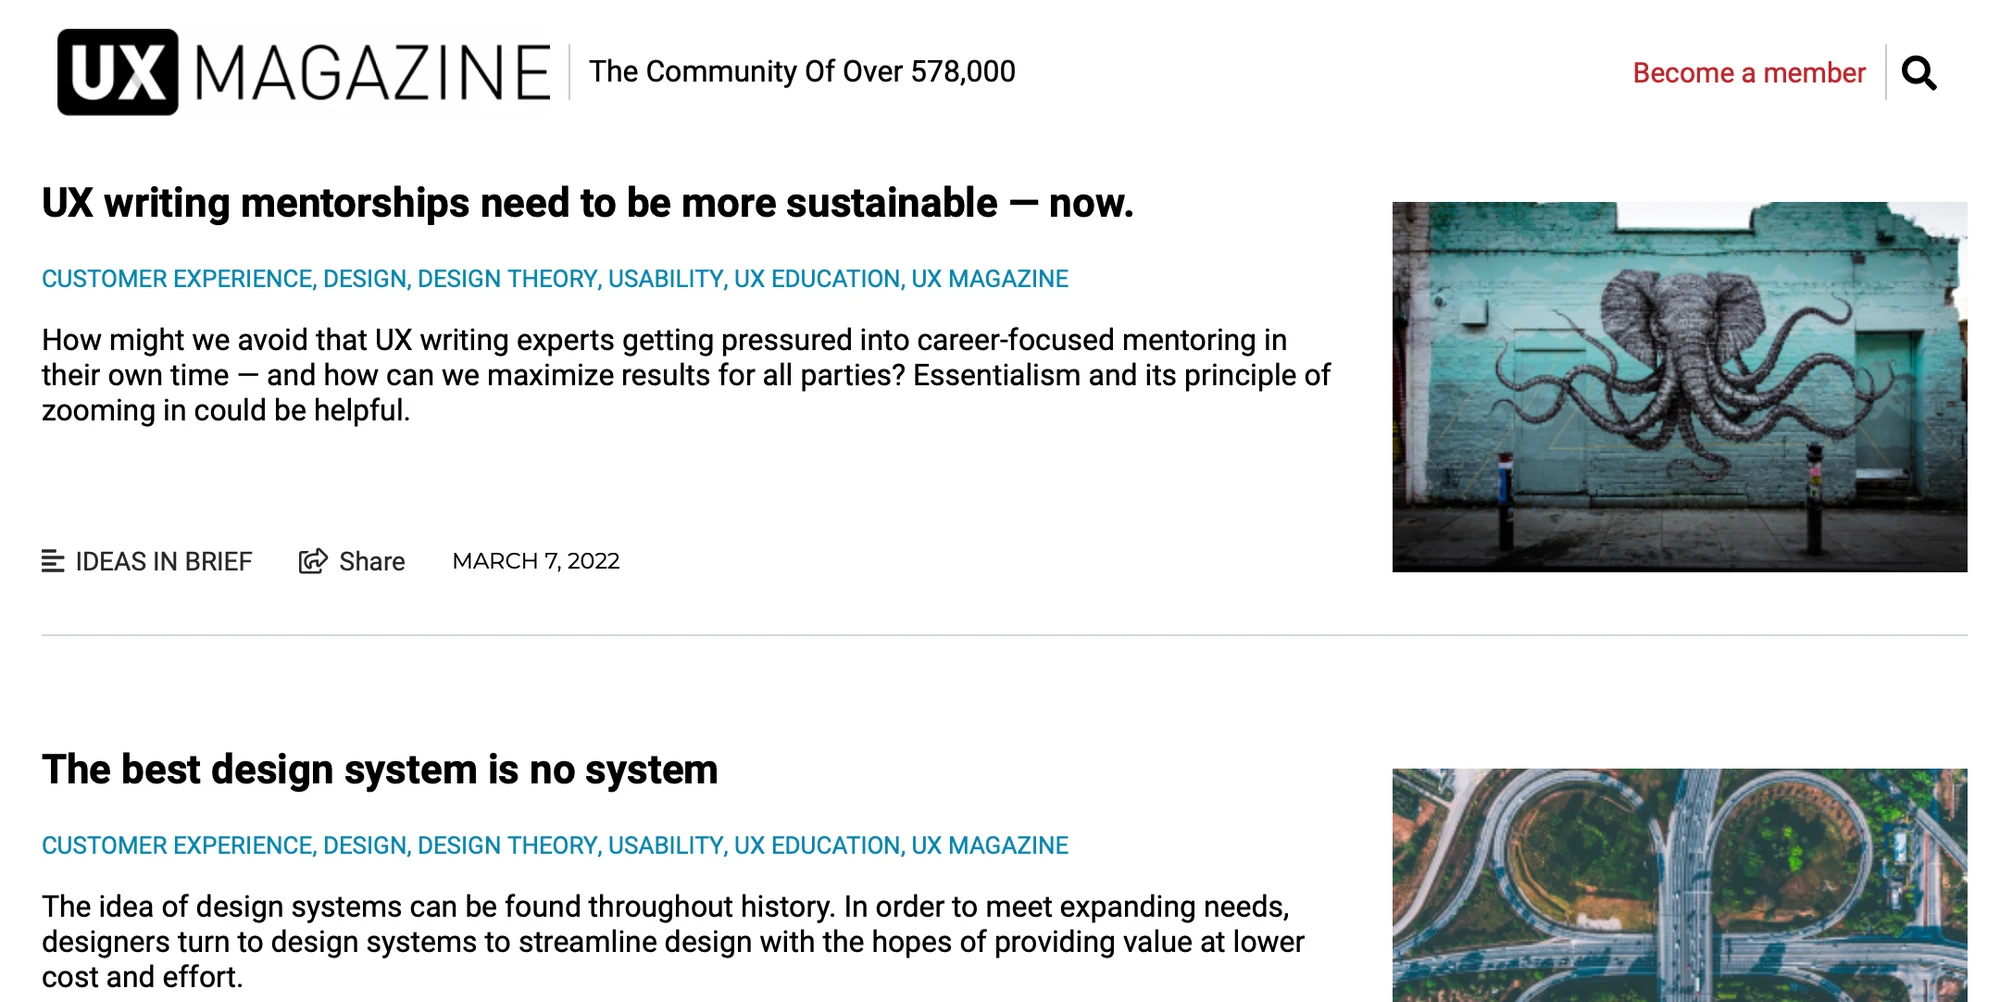The width and height of the screenshot is (2000, 1002).
Task: Open the search magnifier icon
Action: point(1920,72)
